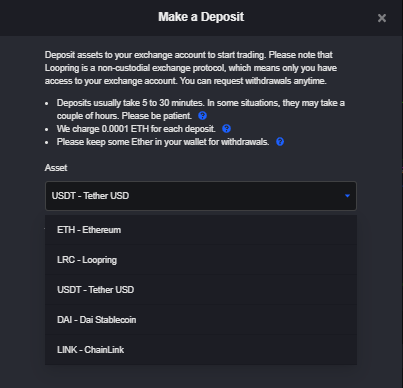
Task: Click the "Please keep some Ether" bullet text
Action: coord(163,142)
